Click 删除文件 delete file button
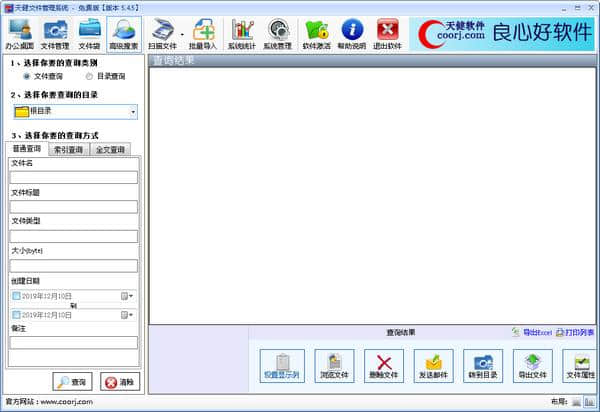Image resolution: width=600 pixels, height=412 pixels. point(384,366)
